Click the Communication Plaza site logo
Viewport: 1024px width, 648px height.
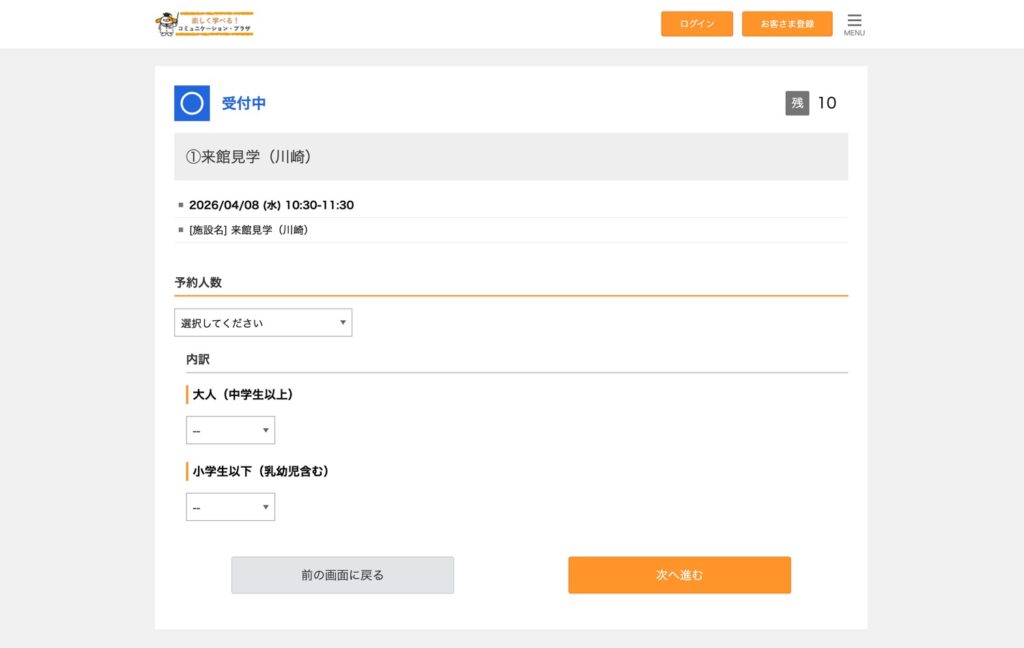point(204,24)
